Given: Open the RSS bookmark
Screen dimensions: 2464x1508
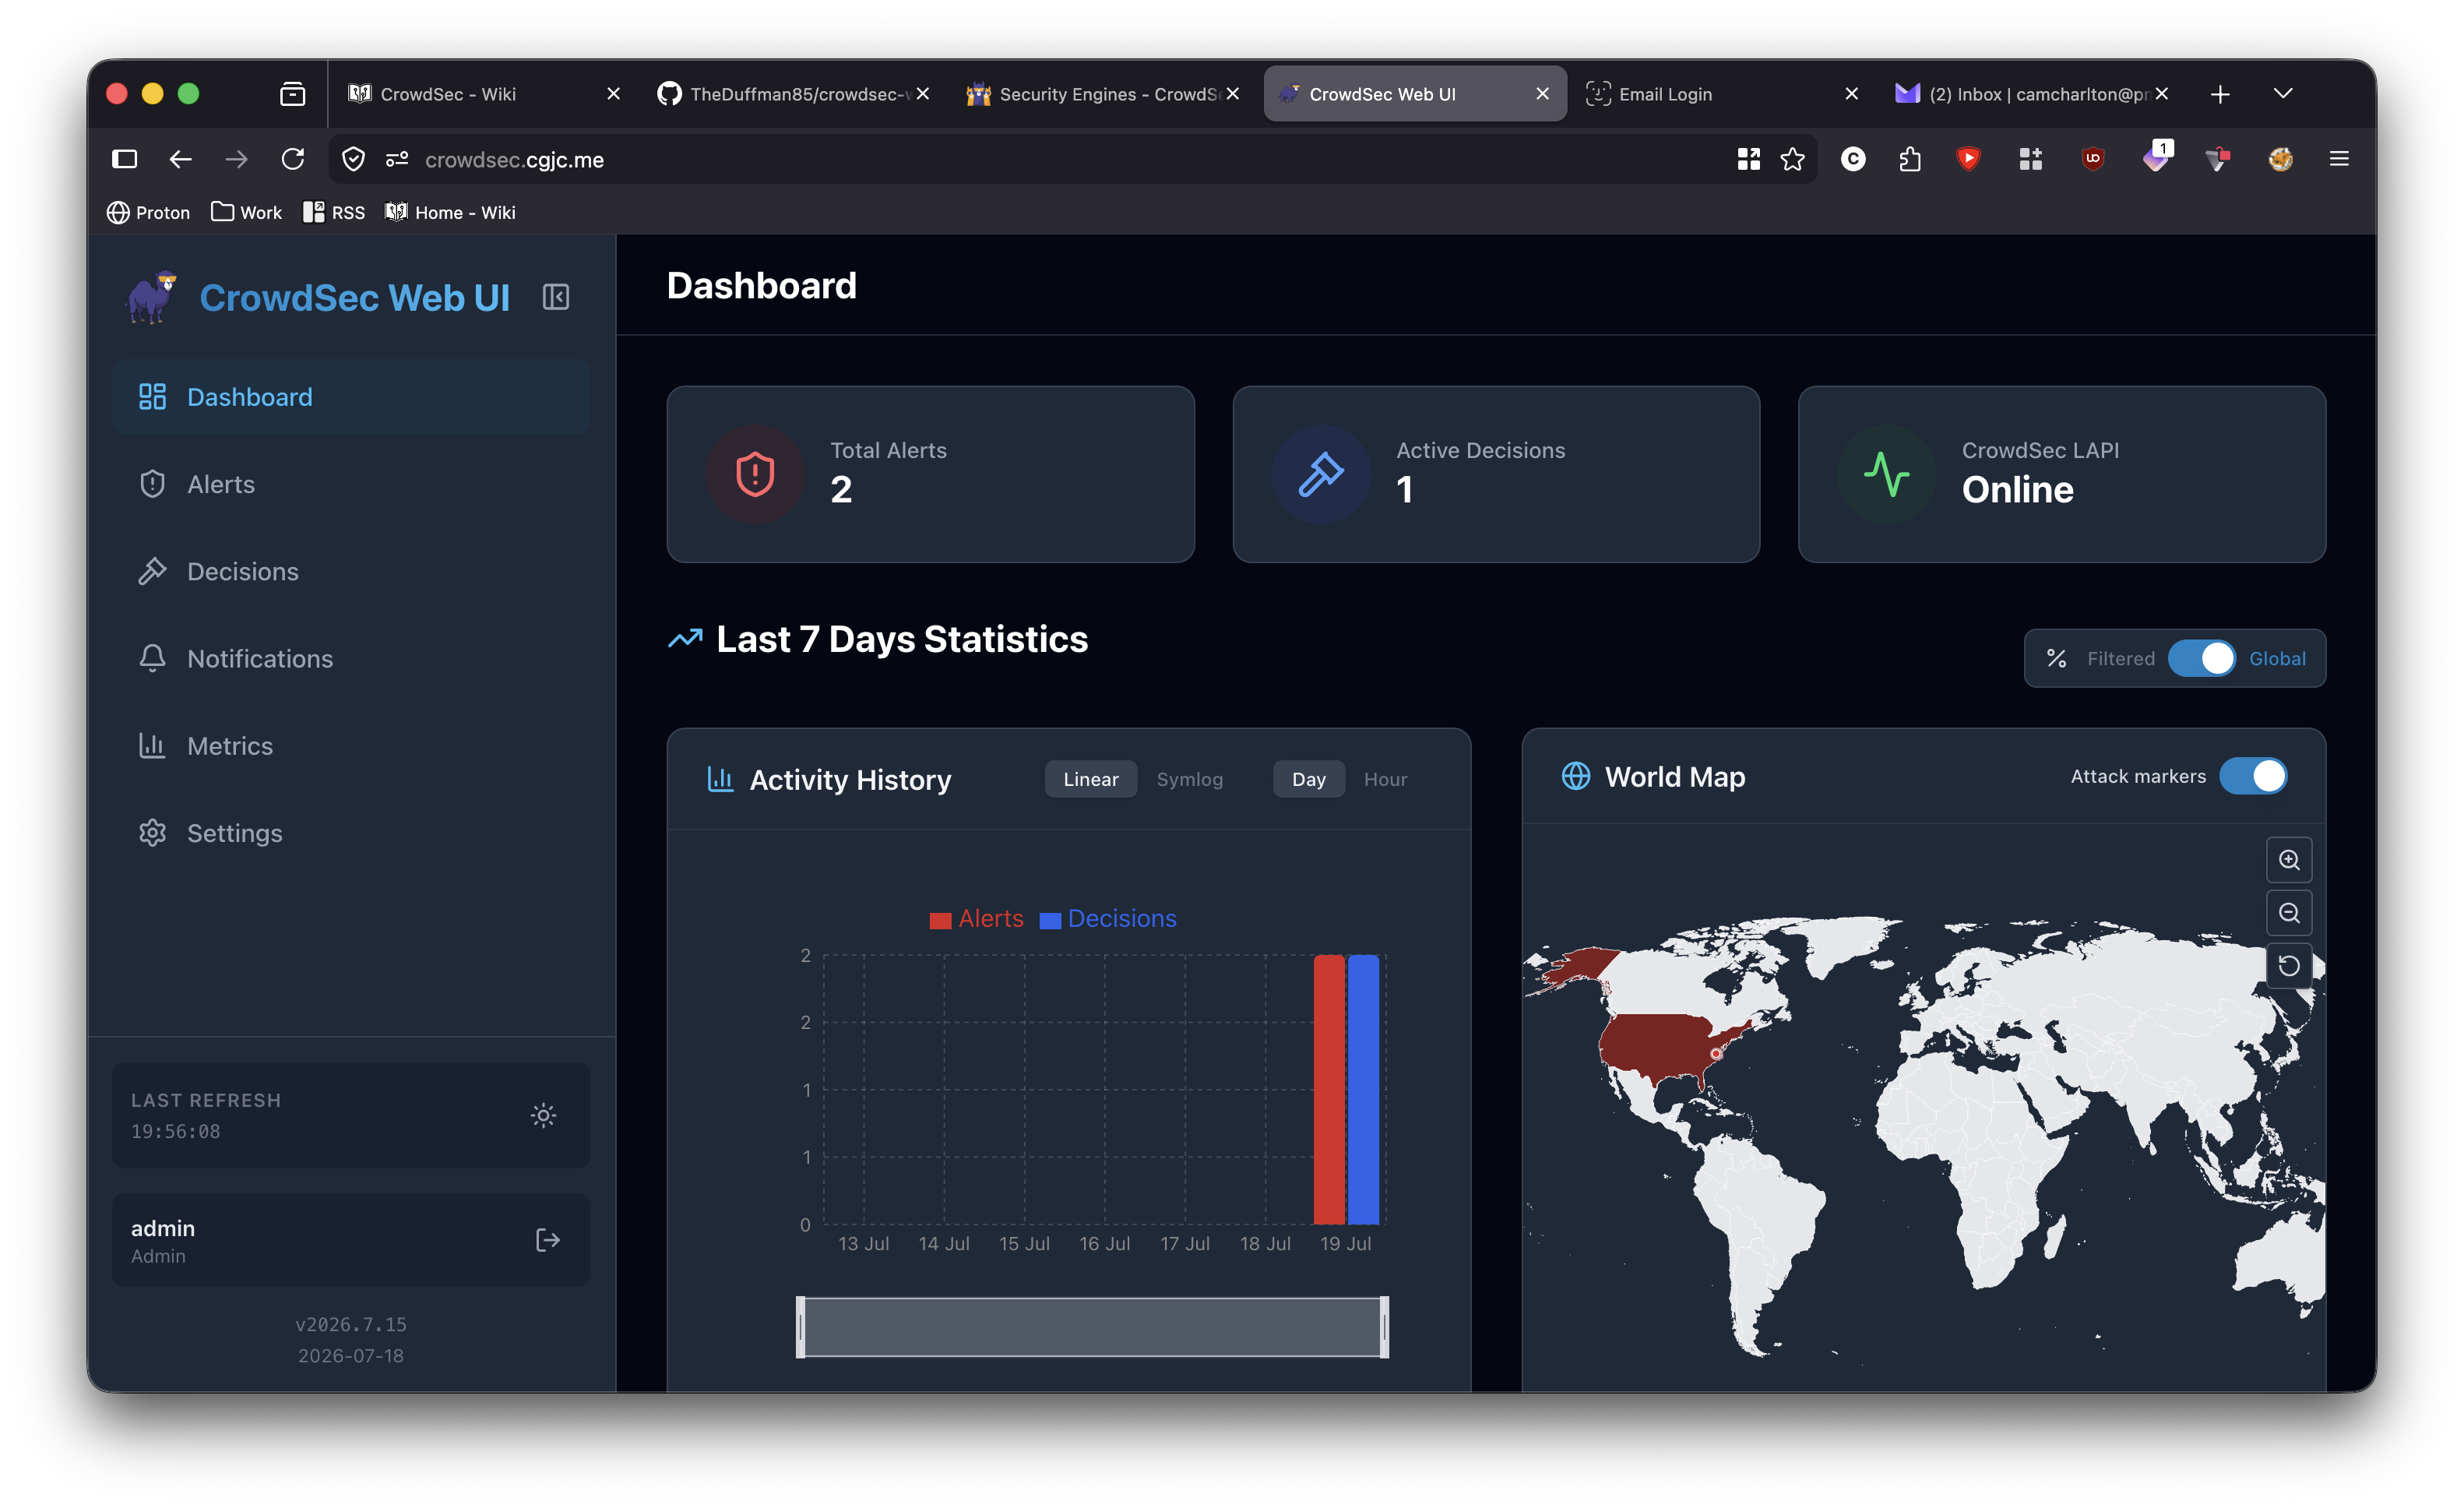Looking at the screenshot, I should coord(334,212).
